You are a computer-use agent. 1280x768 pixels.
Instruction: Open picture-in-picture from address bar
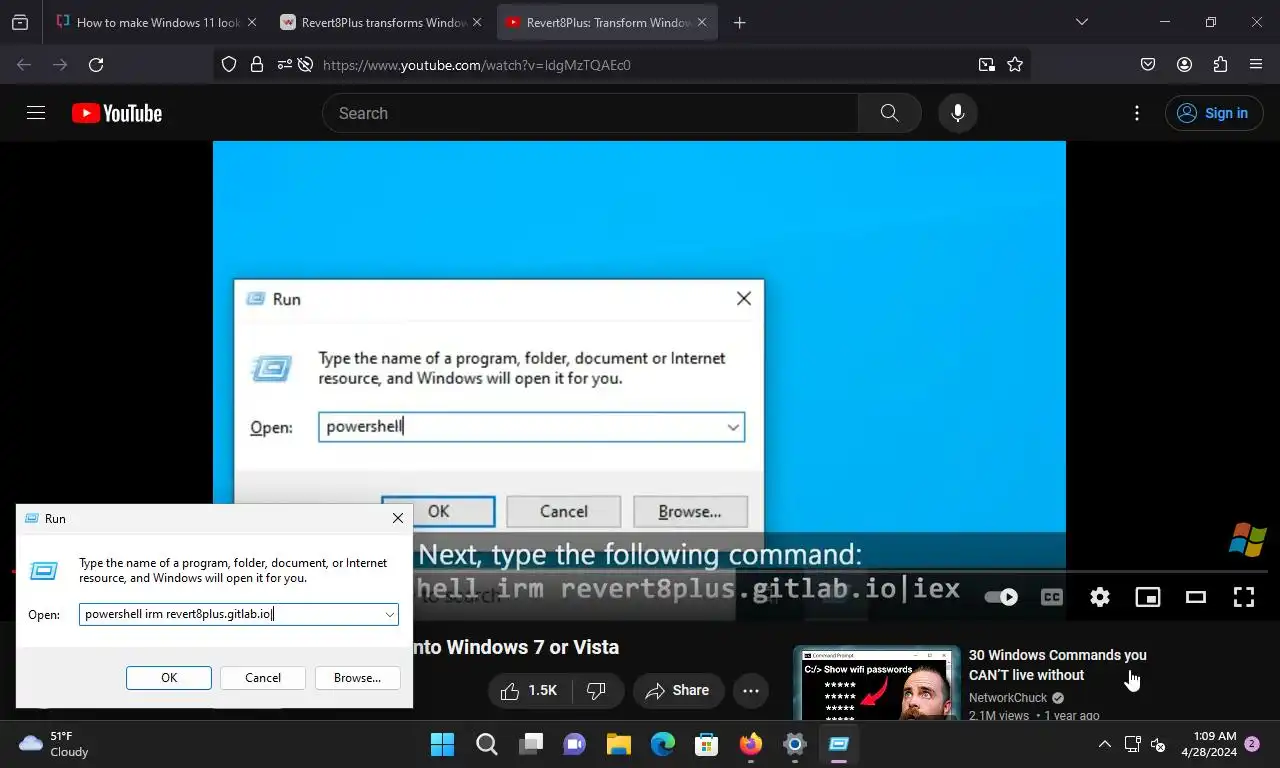click(x=987, y=64)
